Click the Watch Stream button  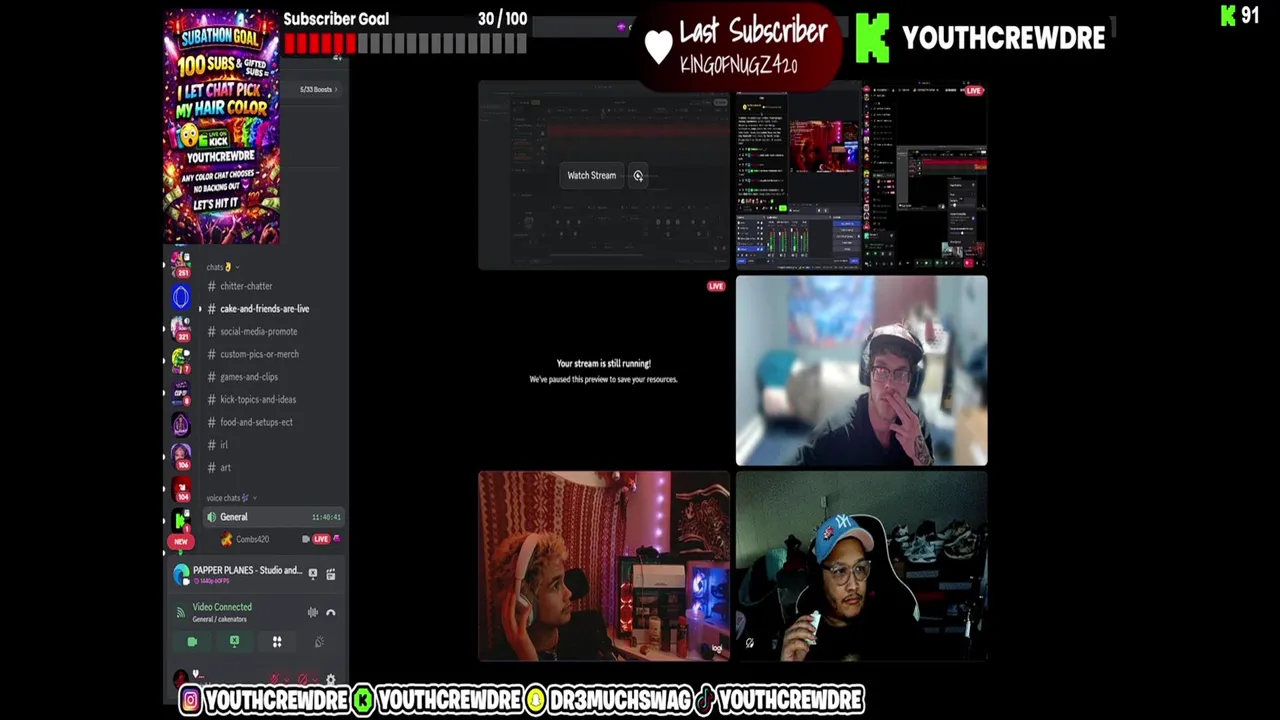tap(592, 176)
